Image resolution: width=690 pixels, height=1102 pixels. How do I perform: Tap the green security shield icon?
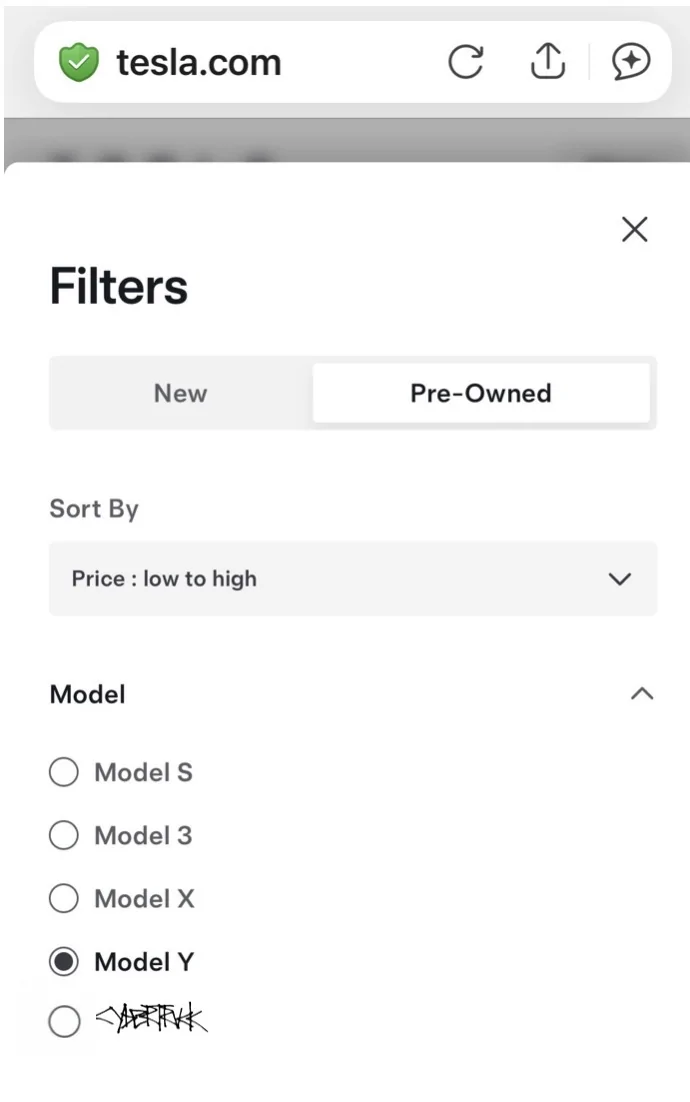coord(79,62)
